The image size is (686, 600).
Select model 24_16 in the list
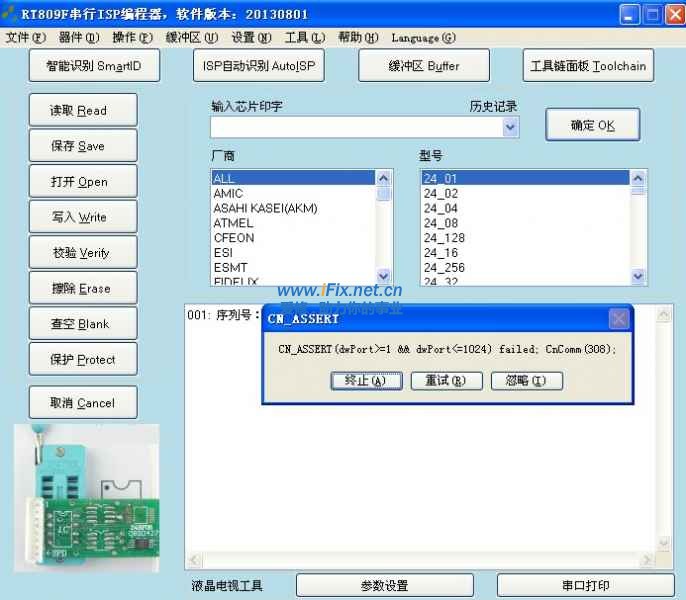[525, 253]
